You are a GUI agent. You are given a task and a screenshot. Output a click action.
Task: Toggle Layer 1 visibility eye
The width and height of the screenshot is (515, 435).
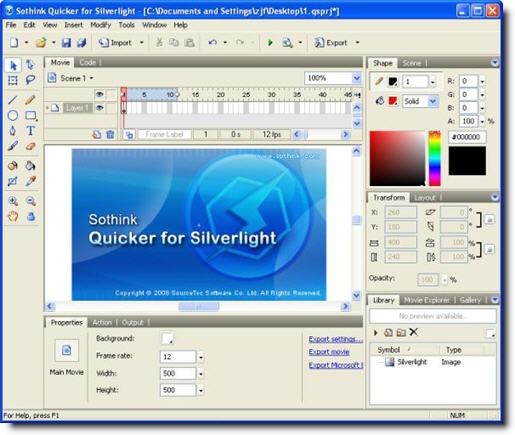click(99, 108)
